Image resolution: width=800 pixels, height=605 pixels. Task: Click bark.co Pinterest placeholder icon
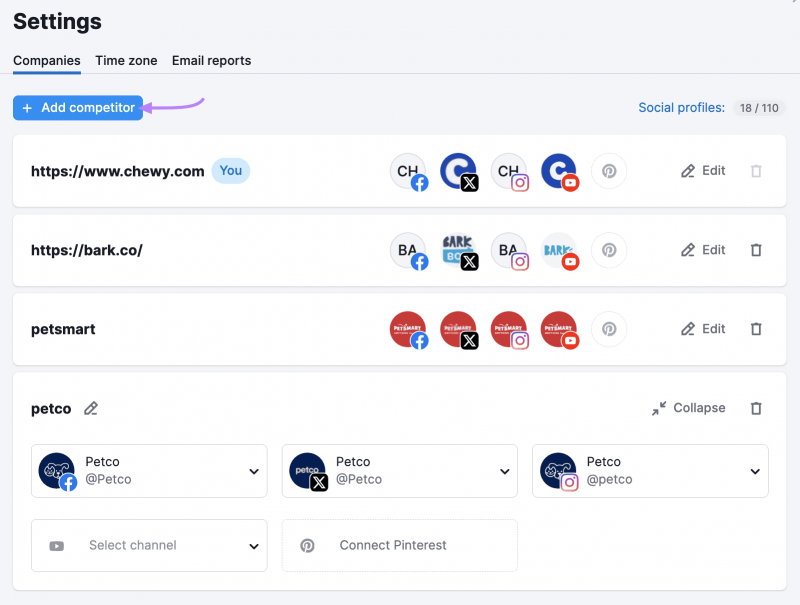coord(609,250)
